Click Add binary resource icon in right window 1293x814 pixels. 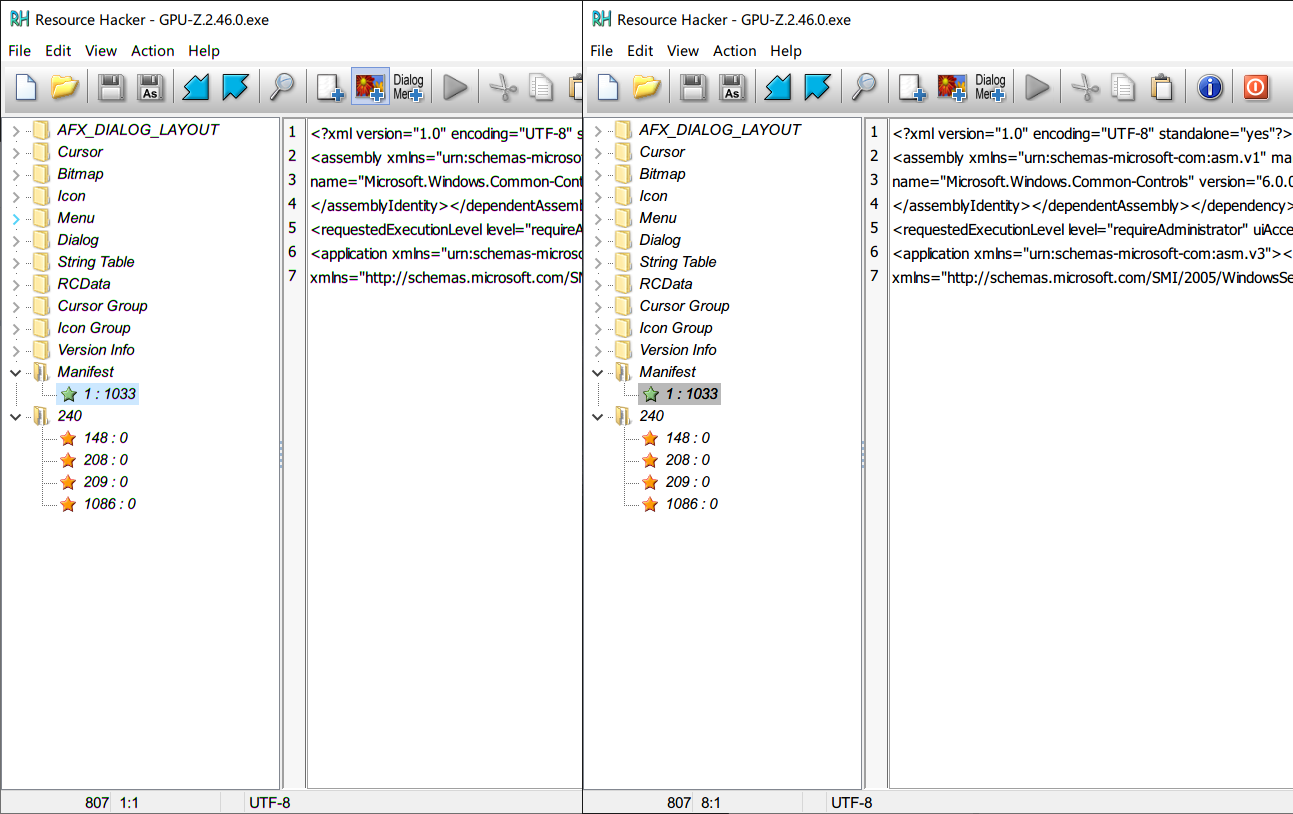click(x=912, y=87)
